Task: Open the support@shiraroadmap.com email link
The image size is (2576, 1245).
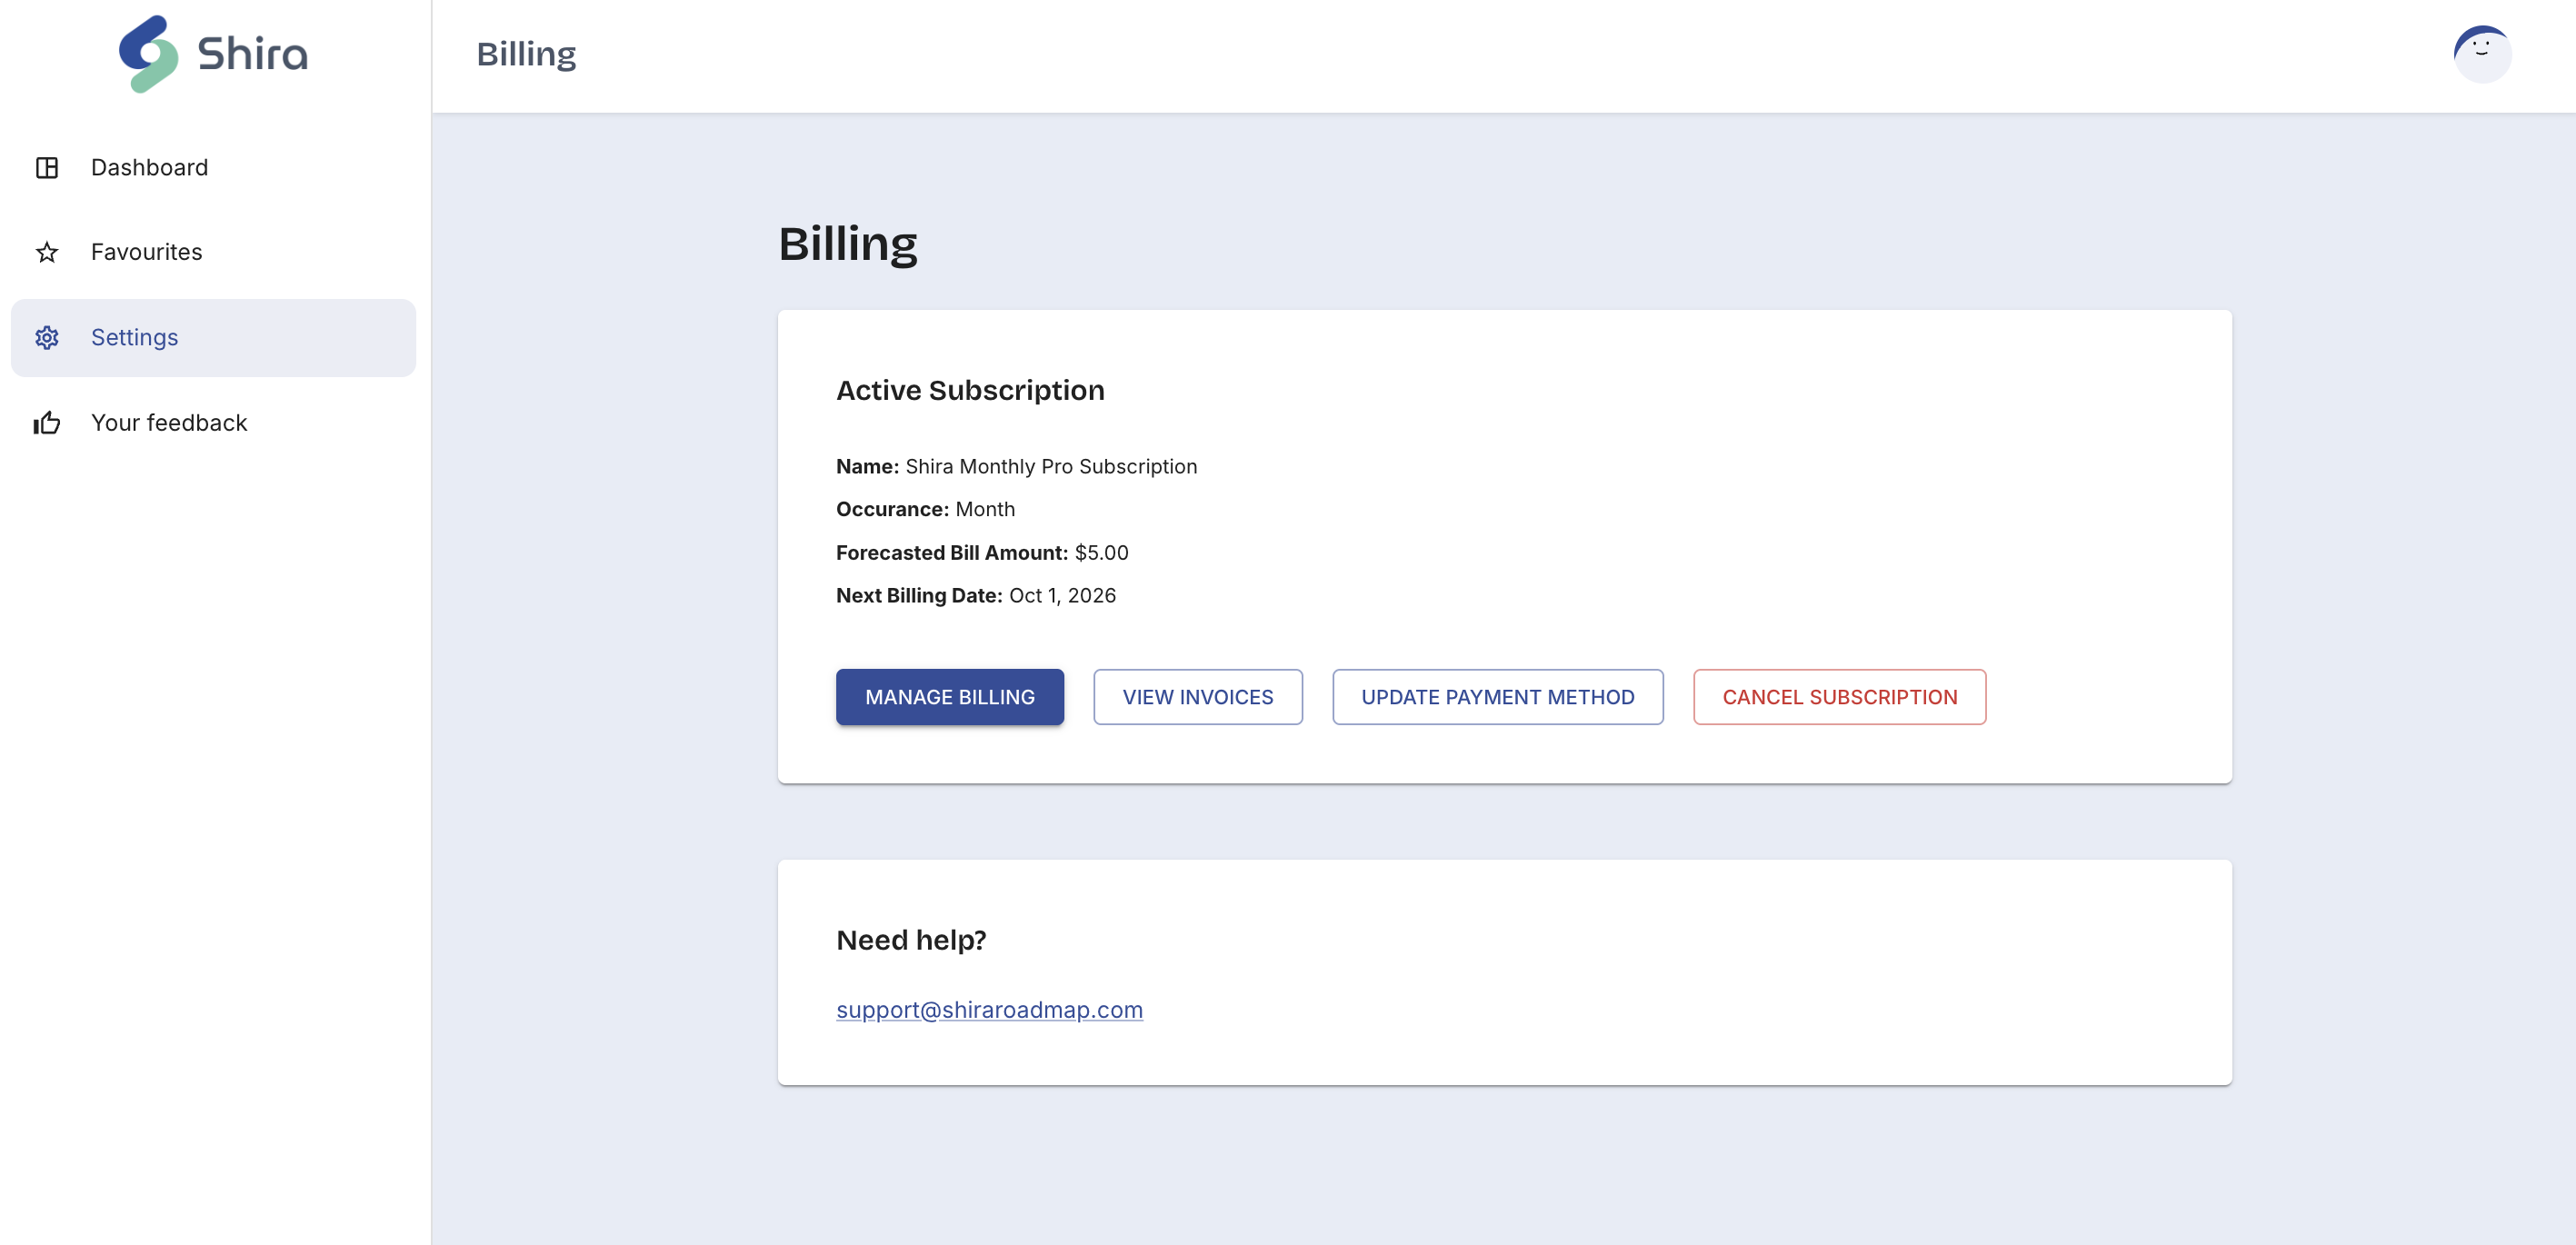Action: [x=989, y=1010]
